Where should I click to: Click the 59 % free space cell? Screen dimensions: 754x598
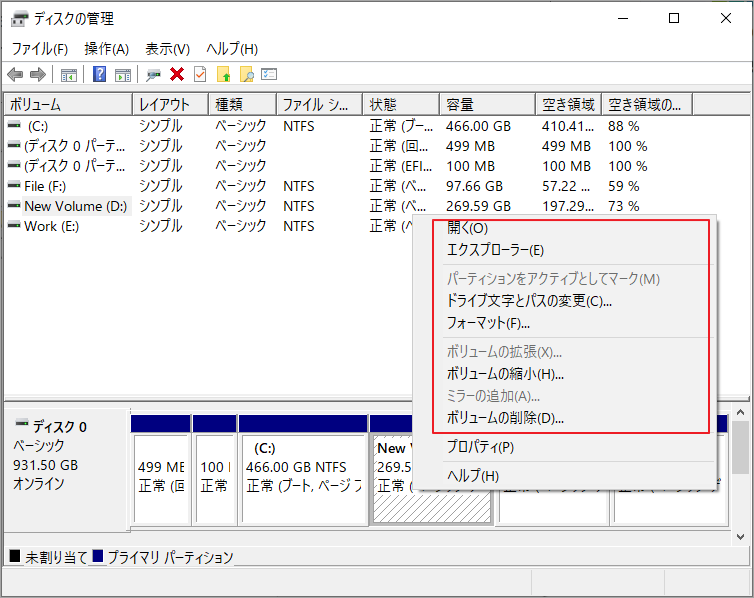[x=624, y=186]
